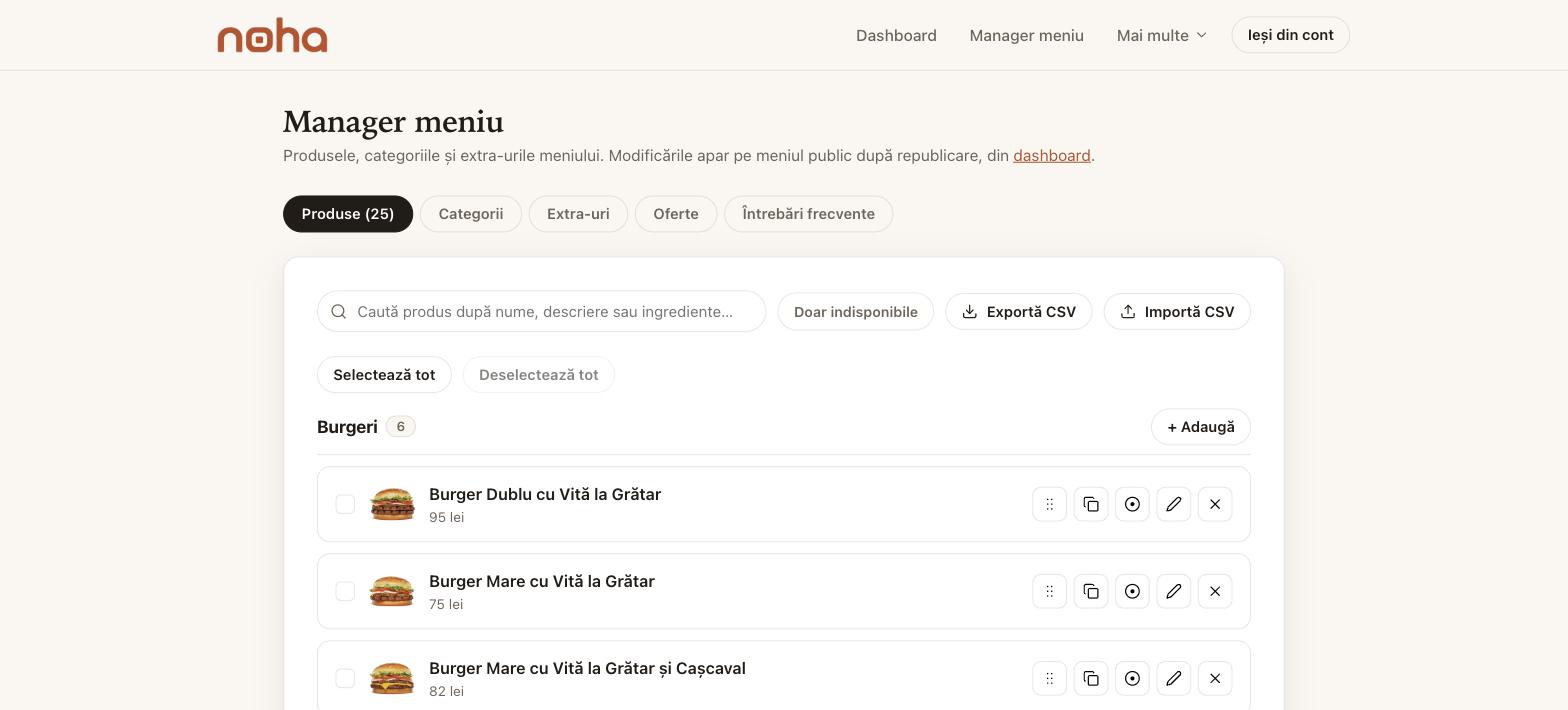This screenshot has height=710, width=1568.
Task: Tick the checkbox for the 75 lei burger
Action: [345, 591]
